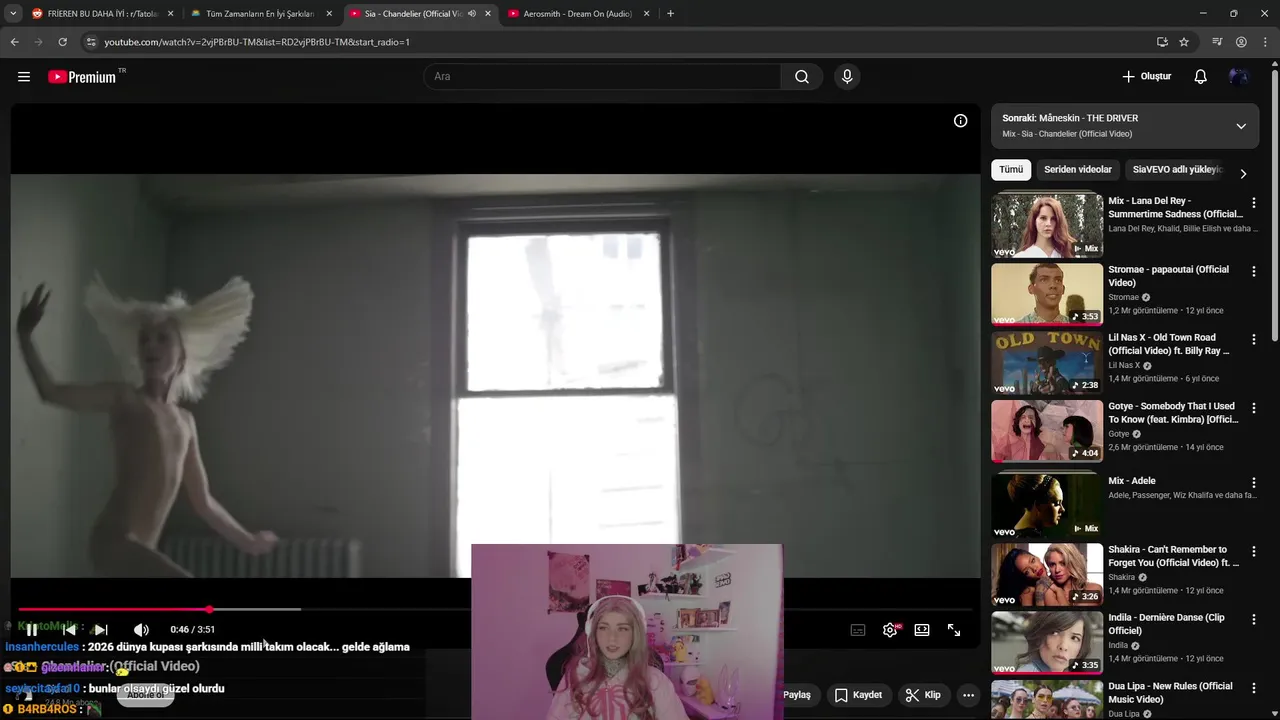This screenshot has height=720, width=1280.
Task: Open player settings gear
Action: tap(890, 630)
